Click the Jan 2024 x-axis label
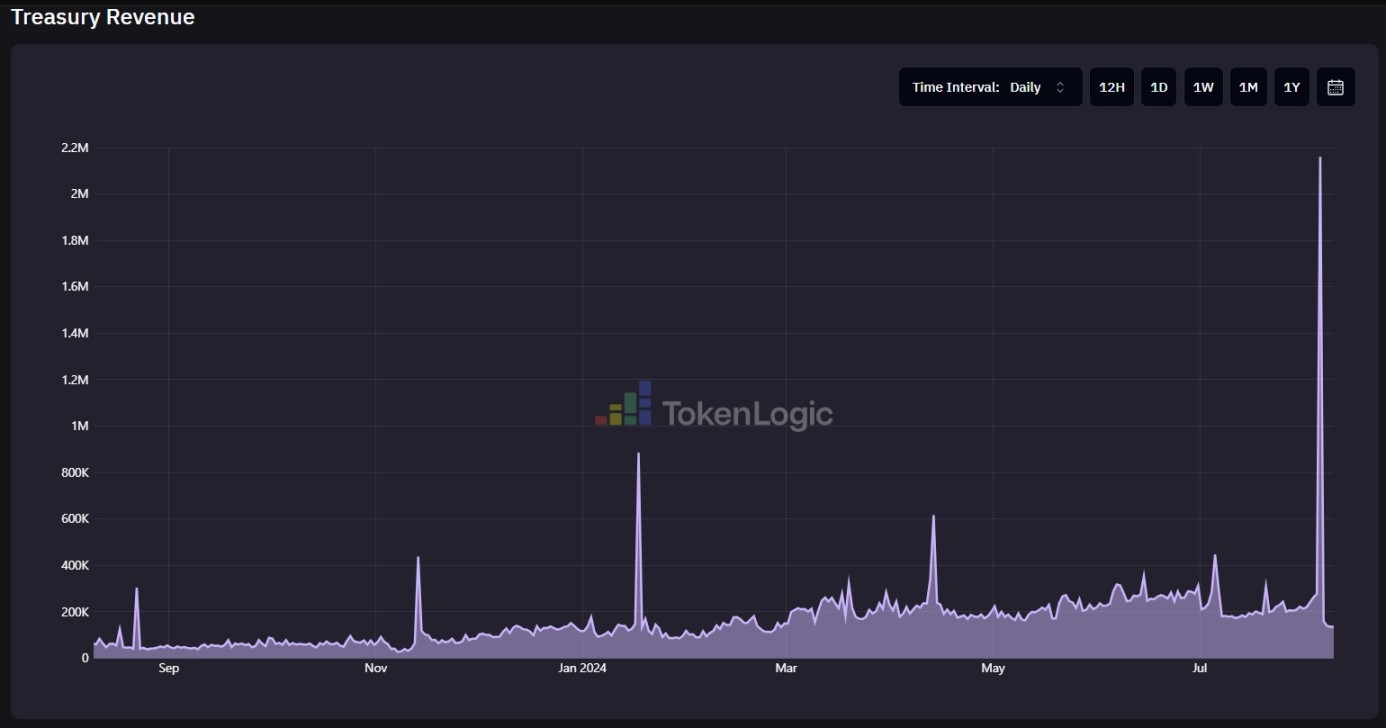The width and height of the screenshot is (1386, 728). (x=581, y=668)
